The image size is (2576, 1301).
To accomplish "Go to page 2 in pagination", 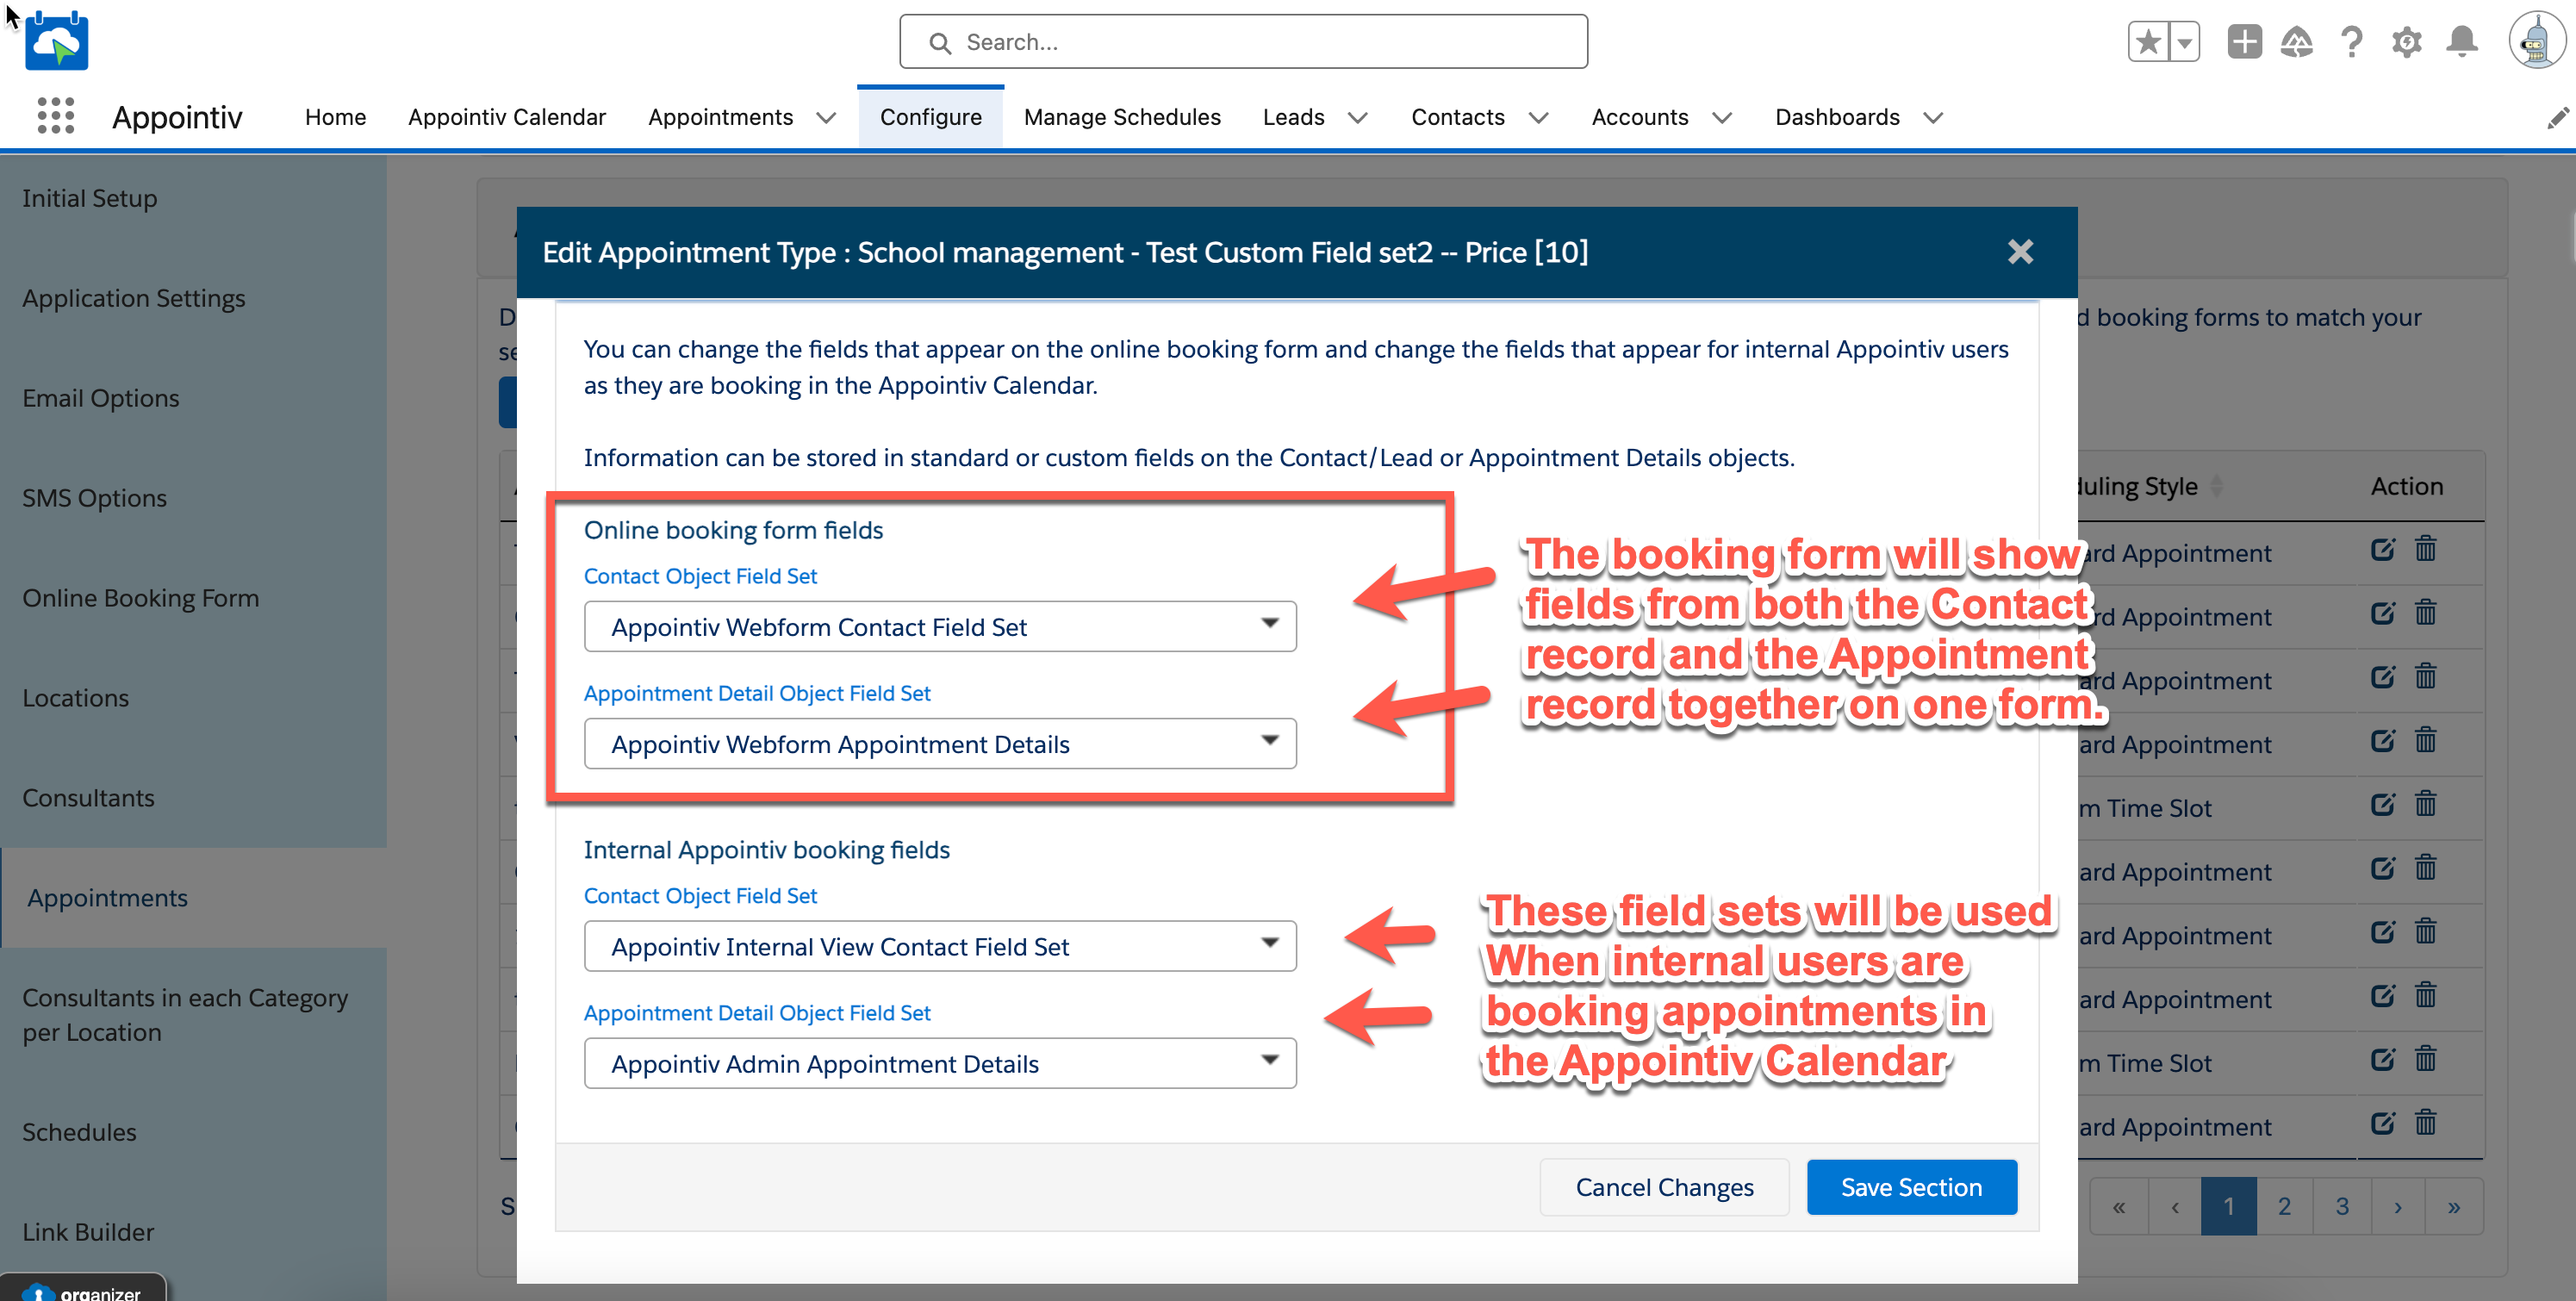I will coord(2285,1207).
